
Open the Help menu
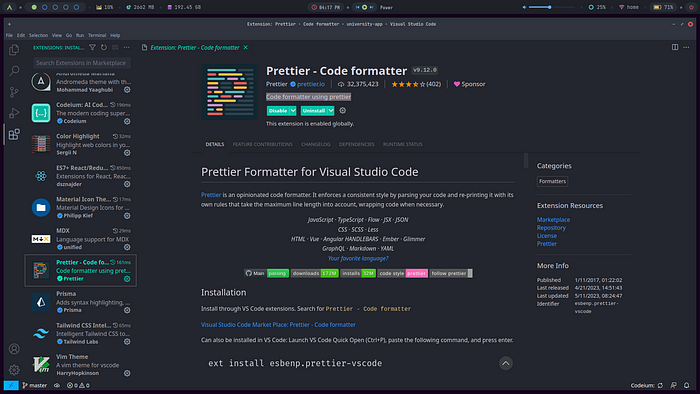pos(115,35)
